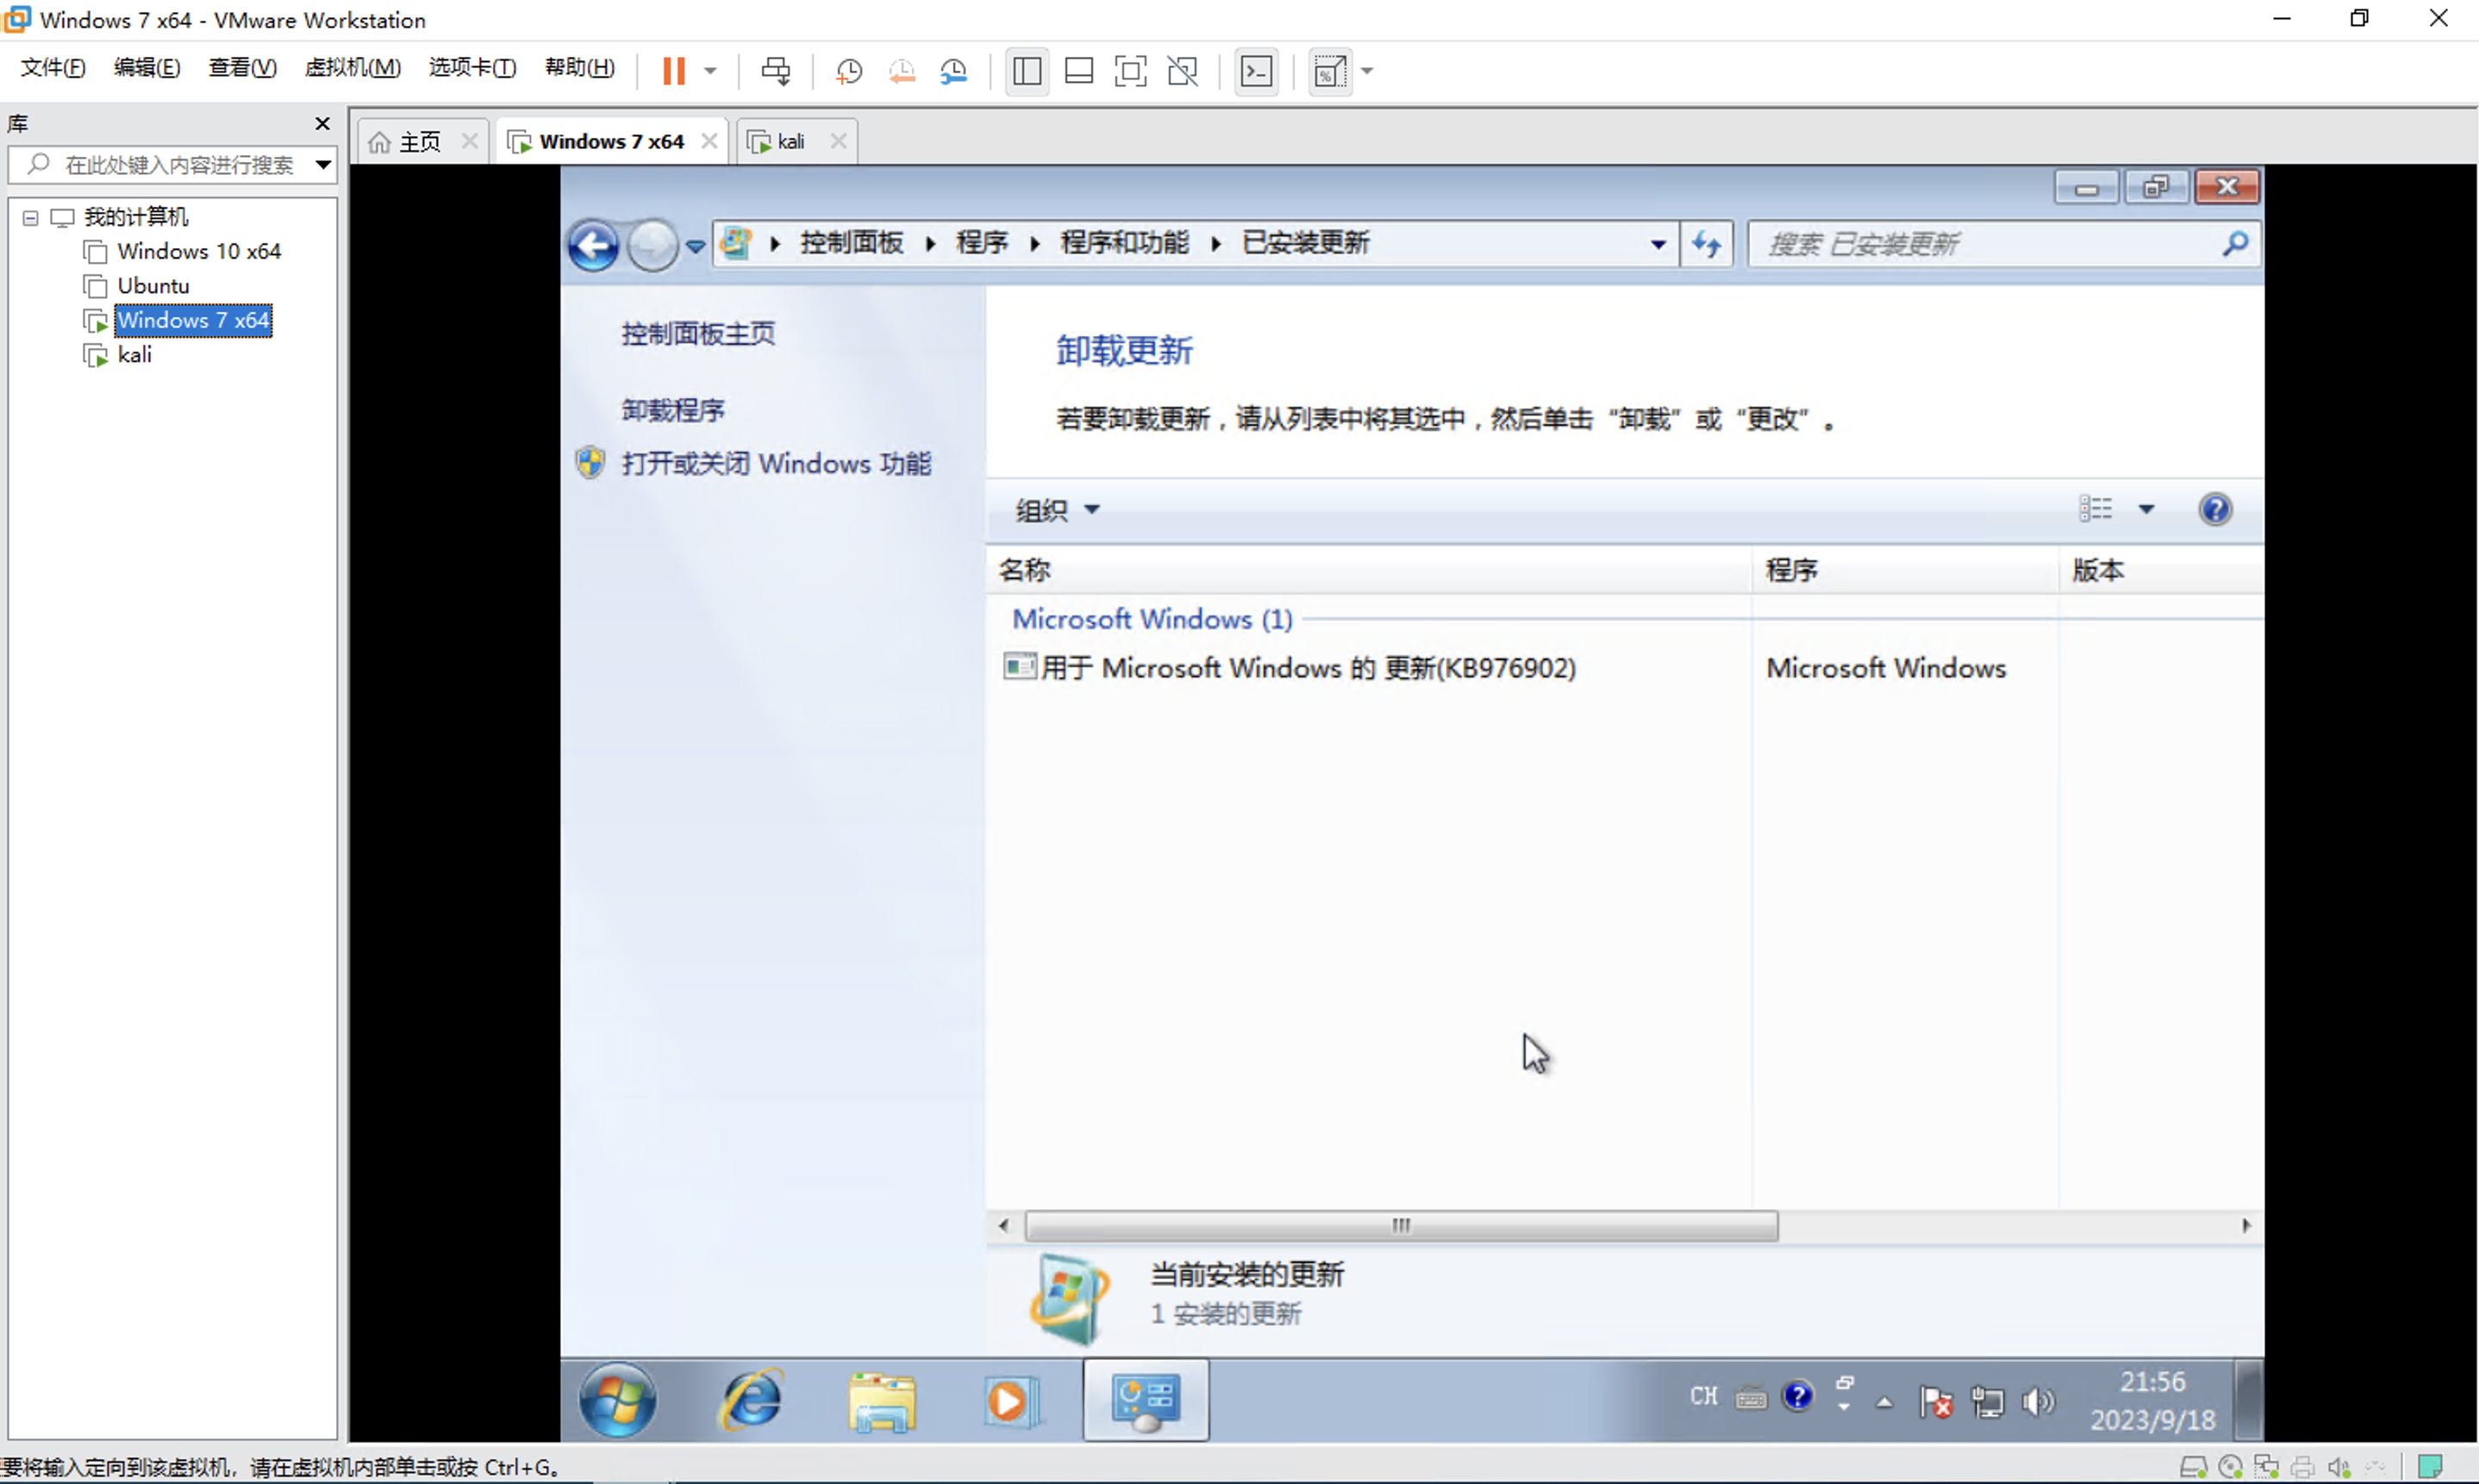
Task: Collapse the 我的计算机 tree node
Action: 31,217
